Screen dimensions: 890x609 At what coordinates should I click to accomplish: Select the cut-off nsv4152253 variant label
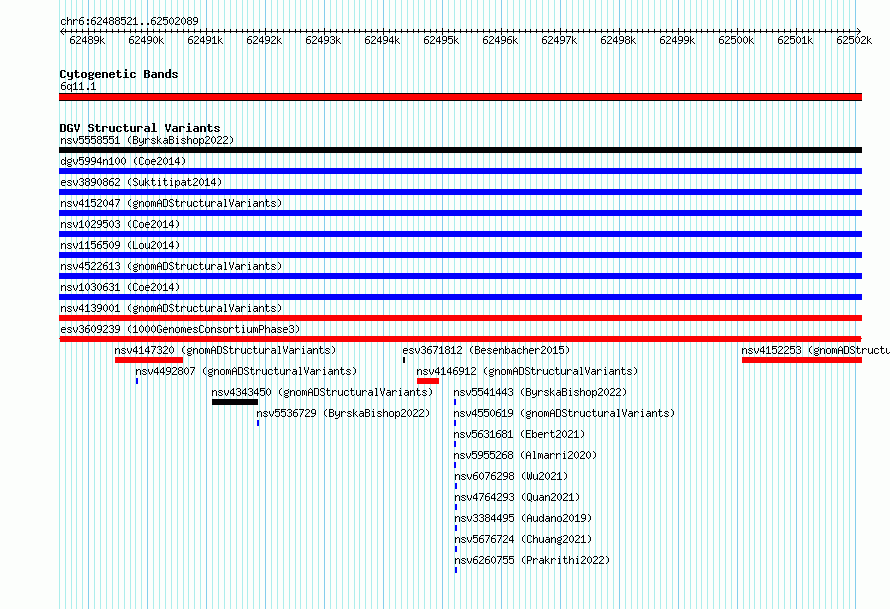(x=815, y=350)
